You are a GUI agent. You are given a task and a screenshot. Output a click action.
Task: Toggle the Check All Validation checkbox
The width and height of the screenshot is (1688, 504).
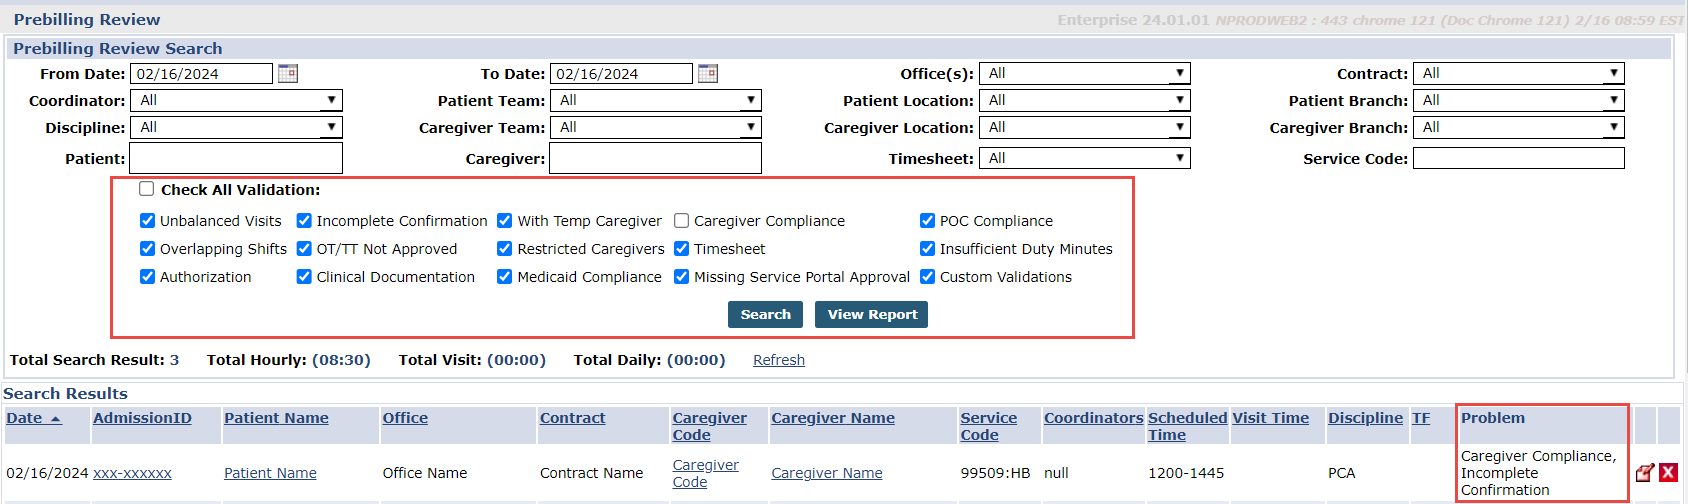147,189
